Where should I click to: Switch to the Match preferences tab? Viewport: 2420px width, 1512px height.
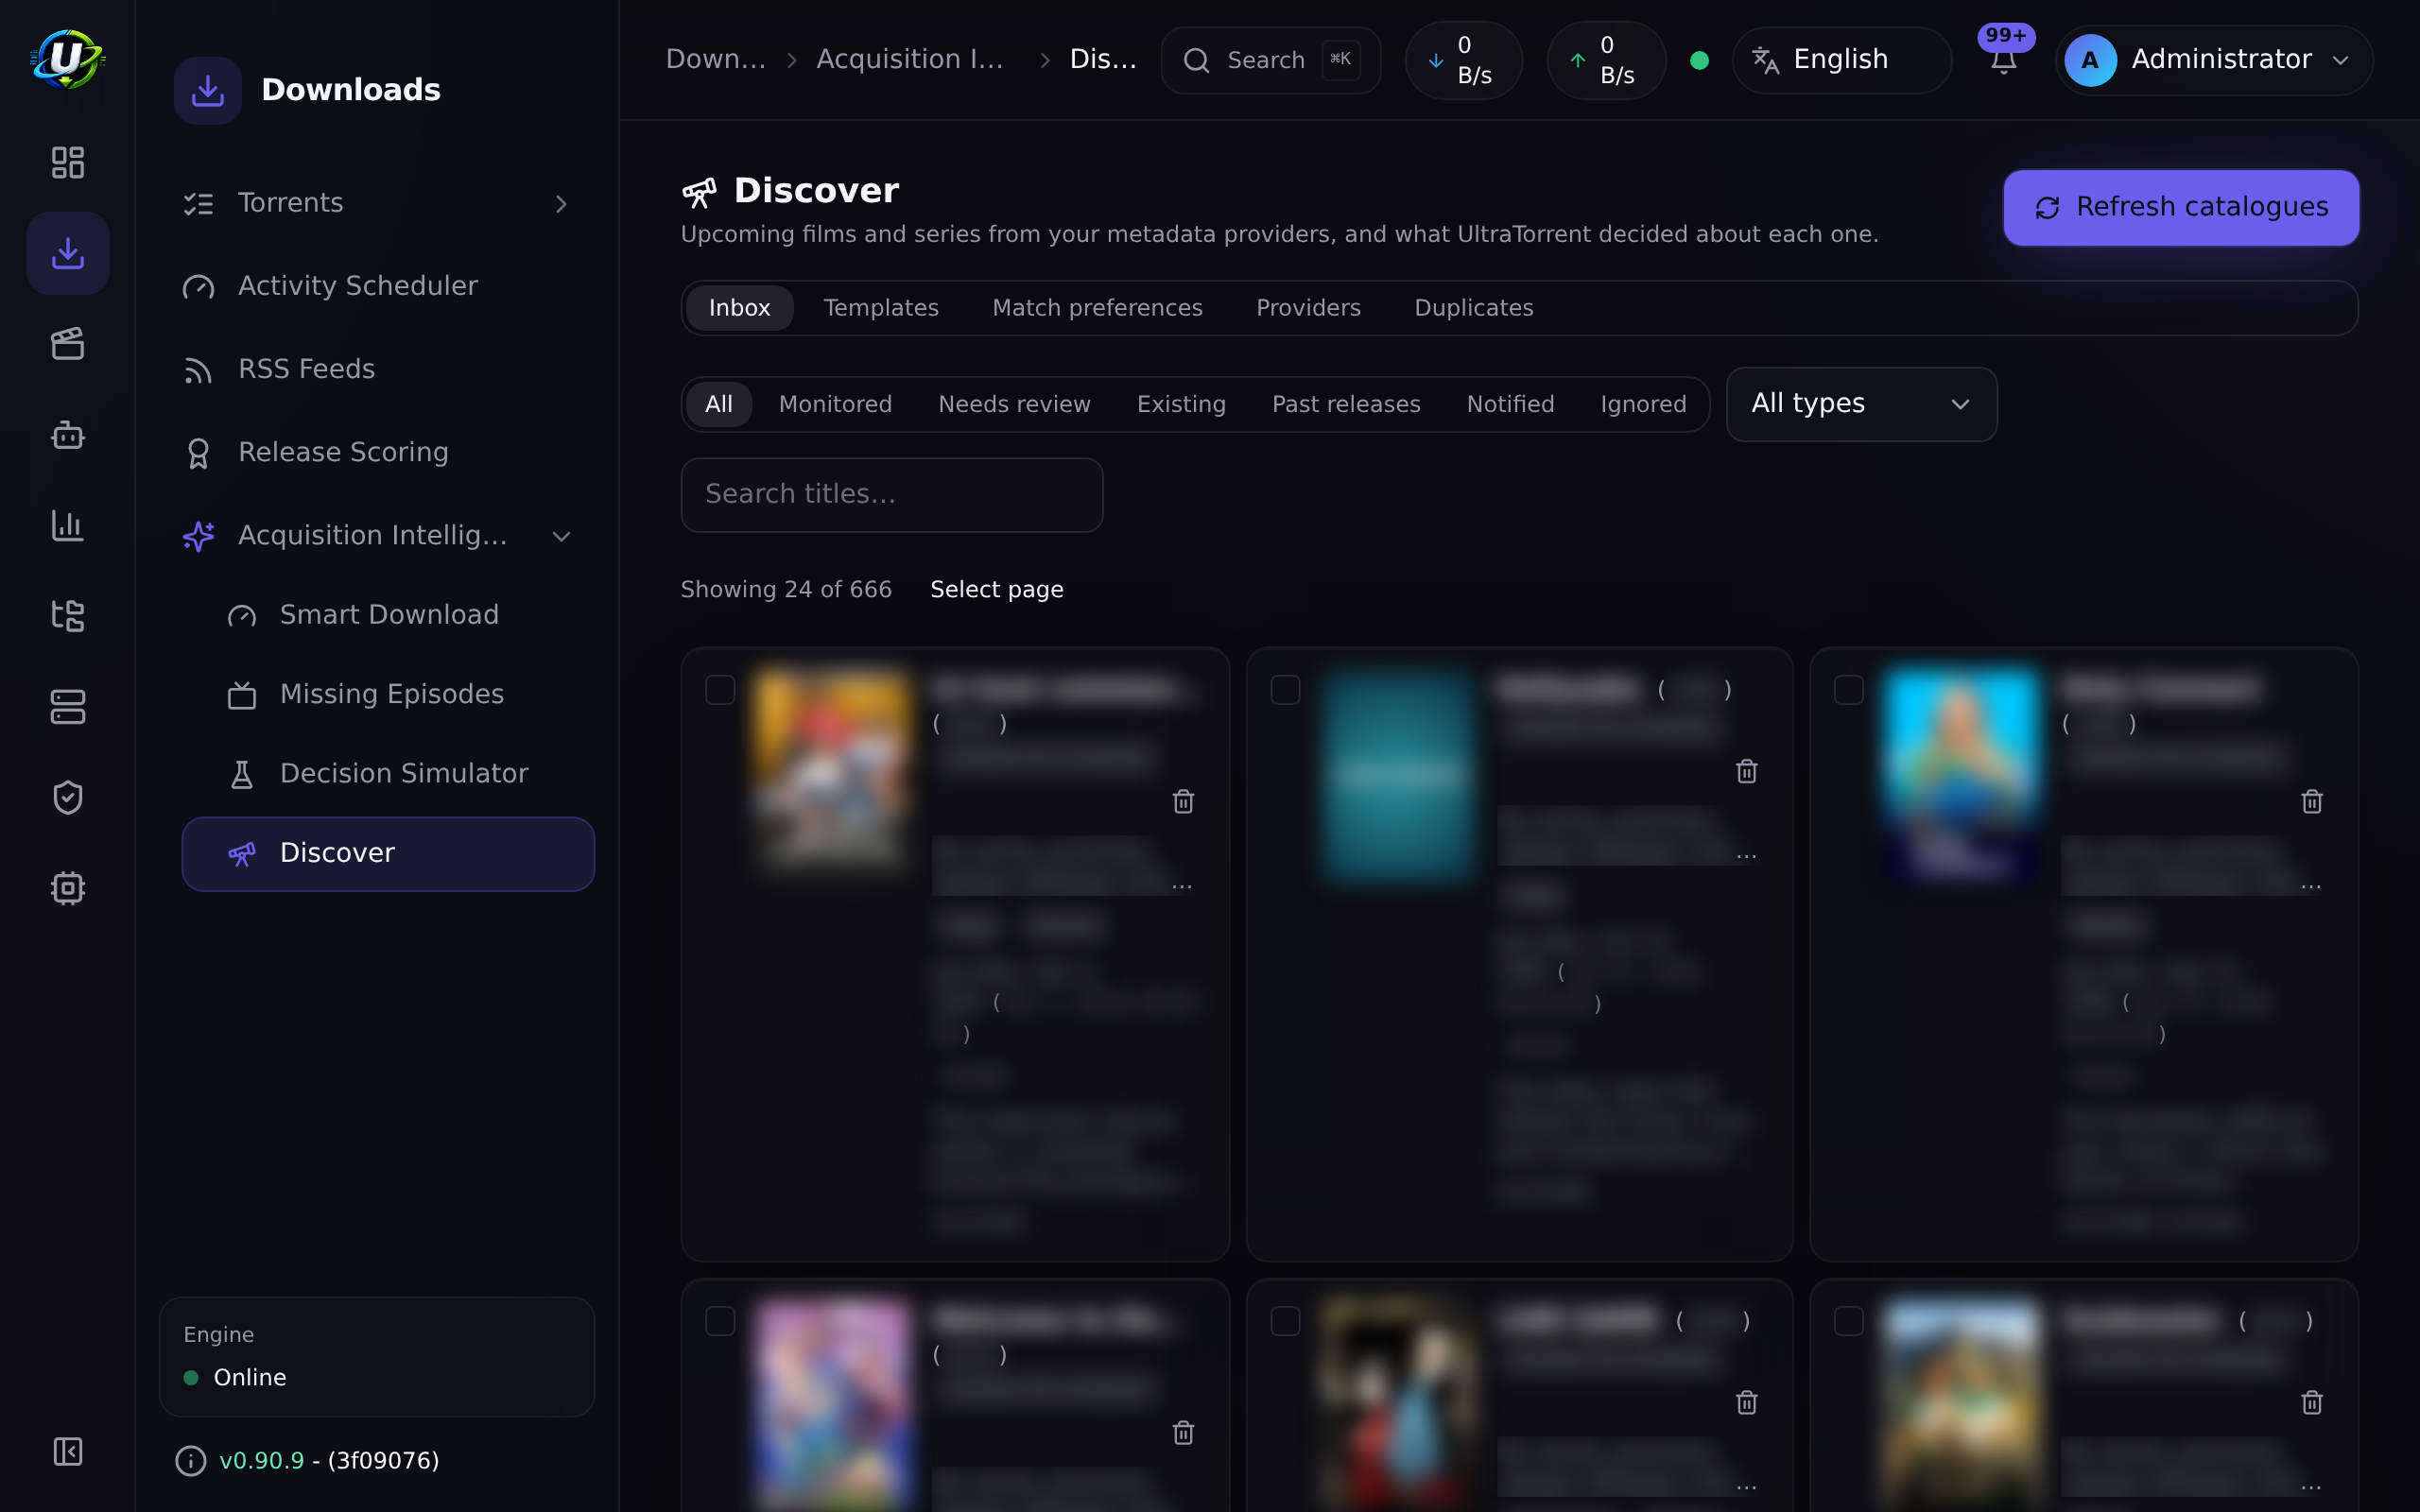[x=1097, y=308]
